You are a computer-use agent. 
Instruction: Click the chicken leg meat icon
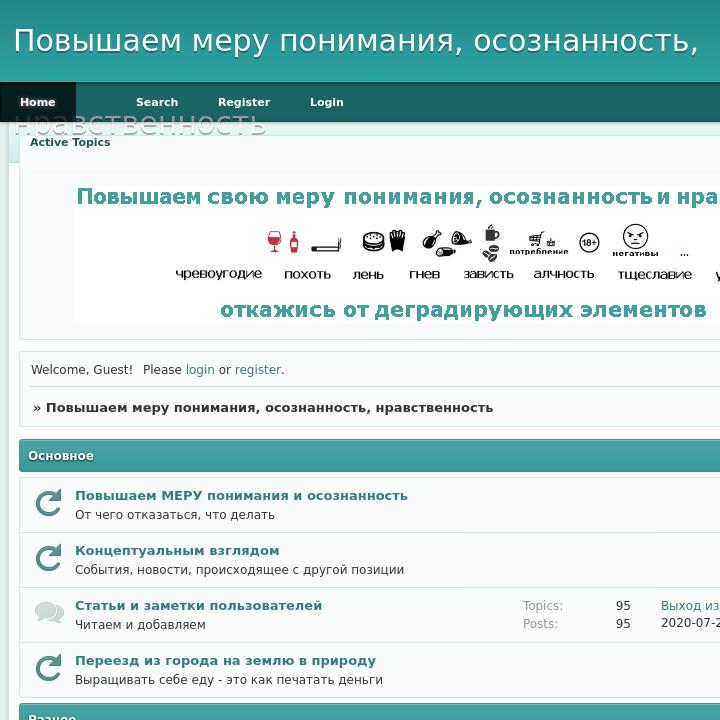pyautogui.click(x=446, y=243)
